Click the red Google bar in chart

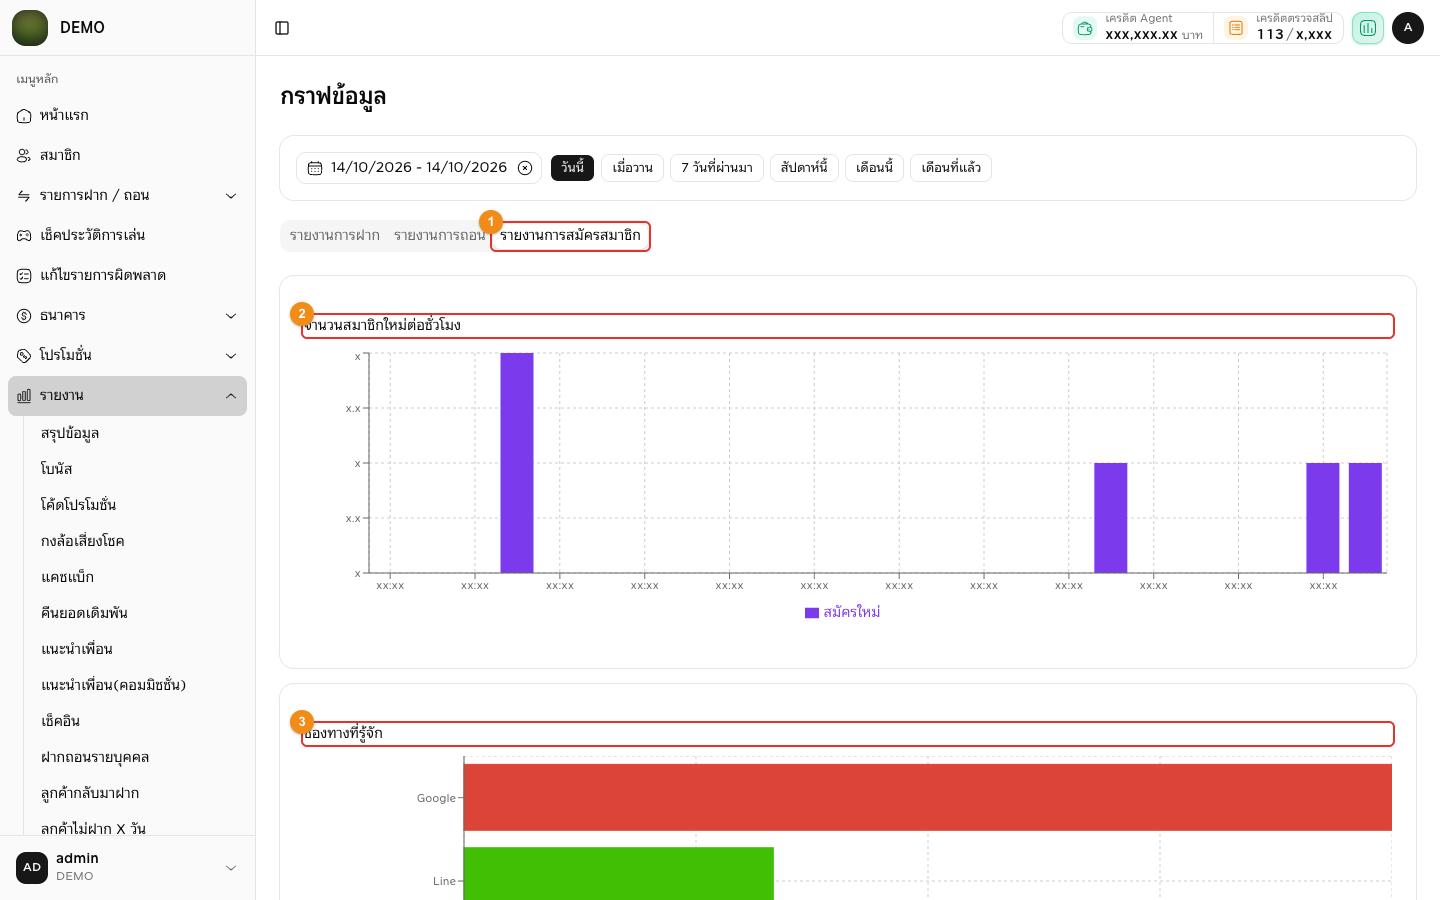[928, 797]
